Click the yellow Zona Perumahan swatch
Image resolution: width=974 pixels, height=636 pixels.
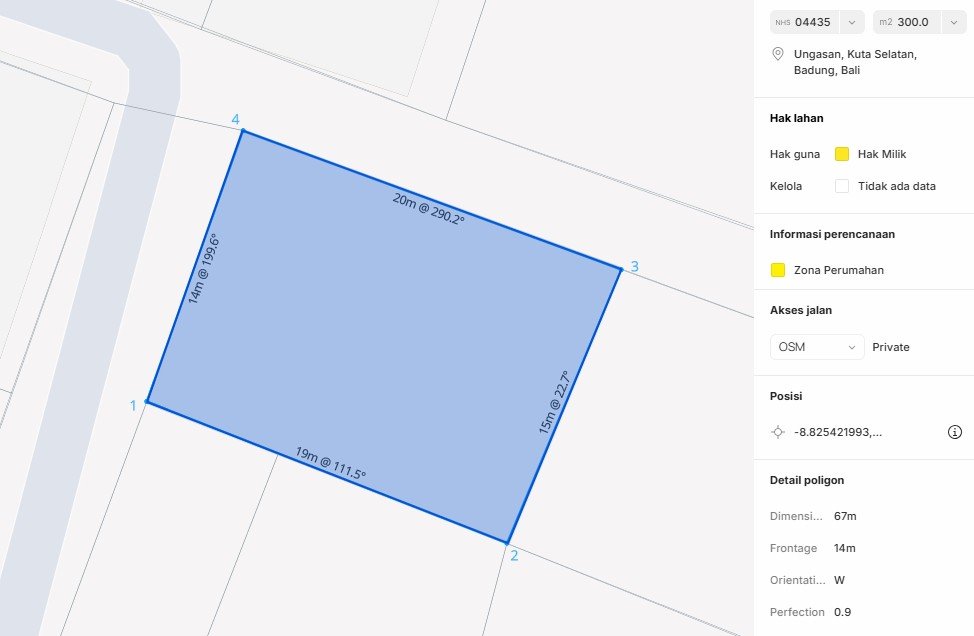coord(778,270)
